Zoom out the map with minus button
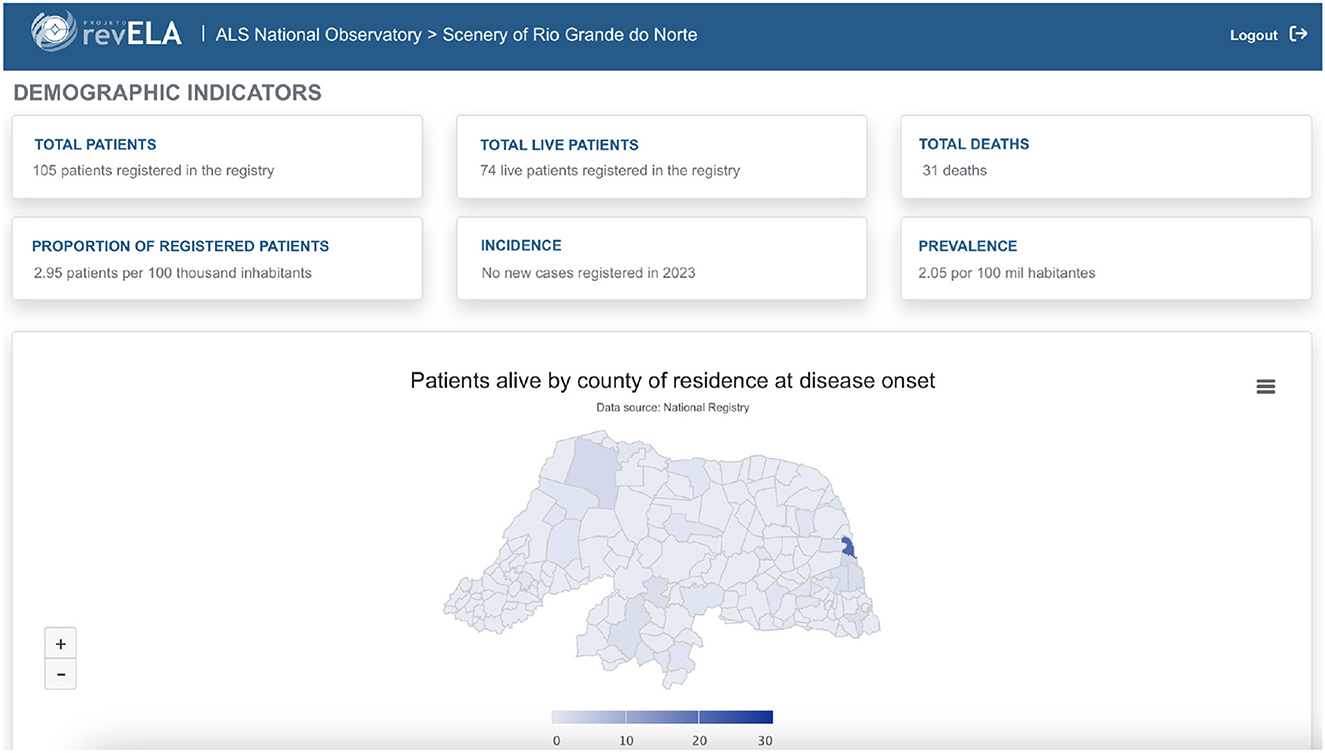 coord(61,675)
